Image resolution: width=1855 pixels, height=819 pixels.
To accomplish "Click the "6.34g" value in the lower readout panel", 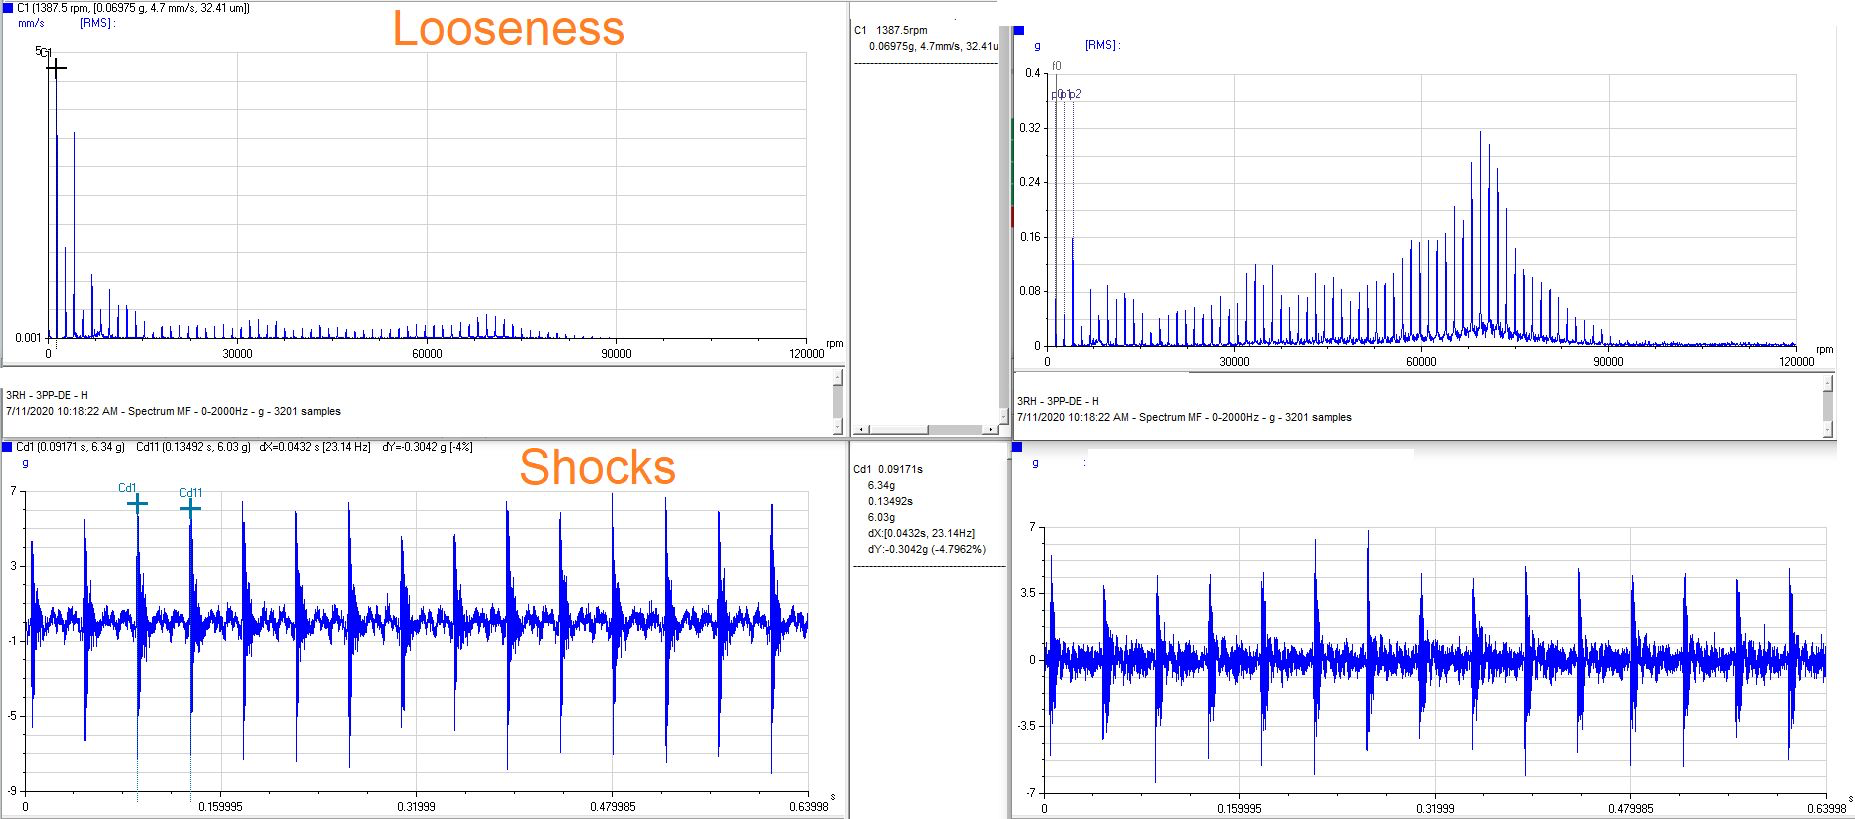I will [881, 485].
